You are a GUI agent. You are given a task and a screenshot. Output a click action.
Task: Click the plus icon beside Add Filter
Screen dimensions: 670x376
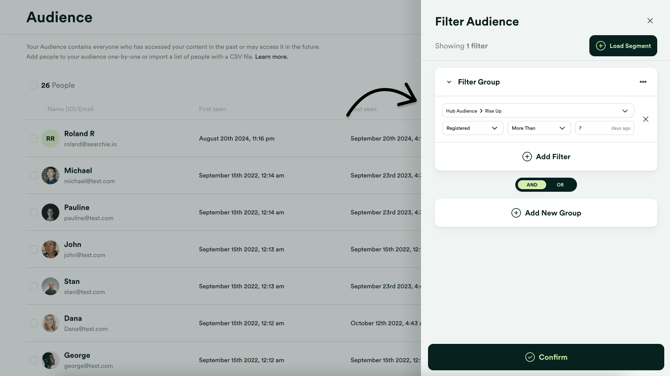tap(527, 157)
